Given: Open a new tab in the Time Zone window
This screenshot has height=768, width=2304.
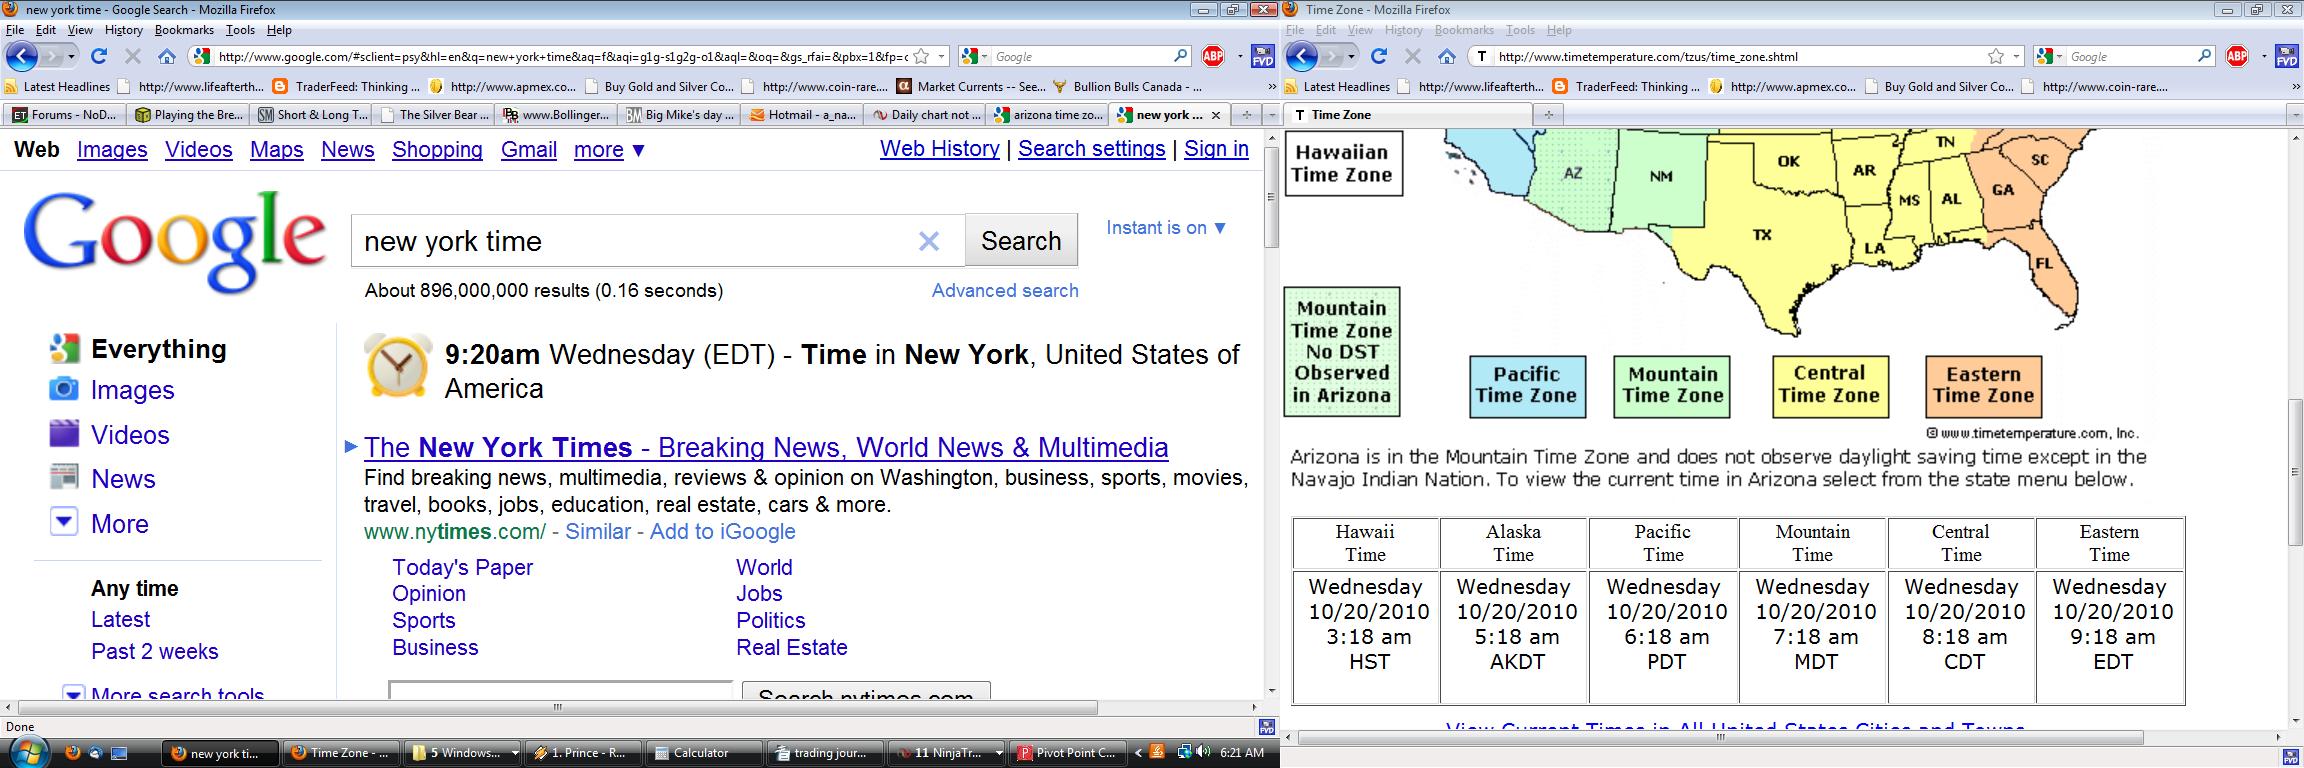Looking at the screenshot, I should [x=1548, y=115].
